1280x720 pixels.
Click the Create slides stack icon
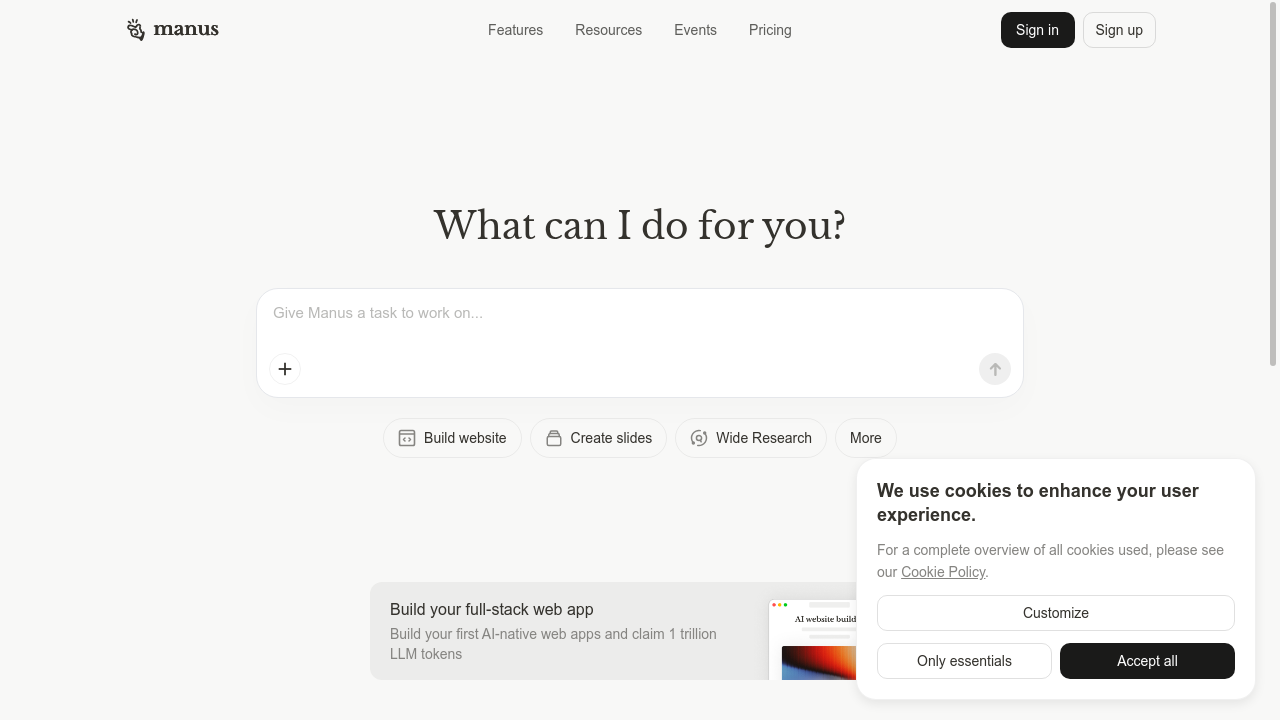(x=554, y=438)
